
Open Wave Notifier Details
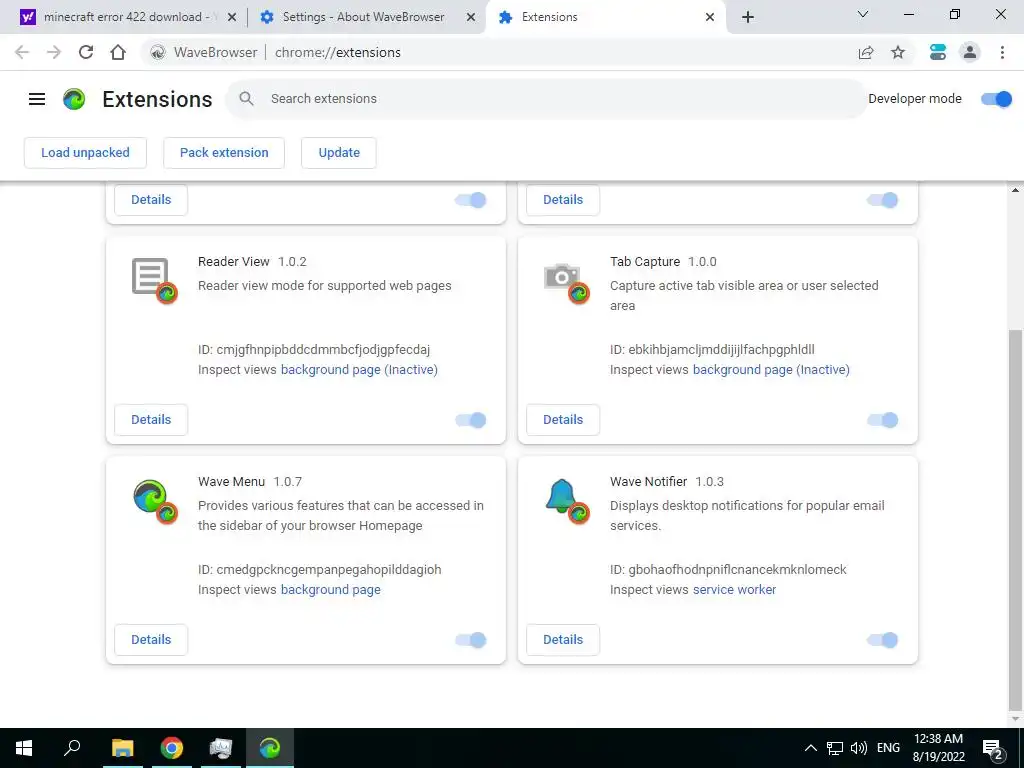(563, 640)
